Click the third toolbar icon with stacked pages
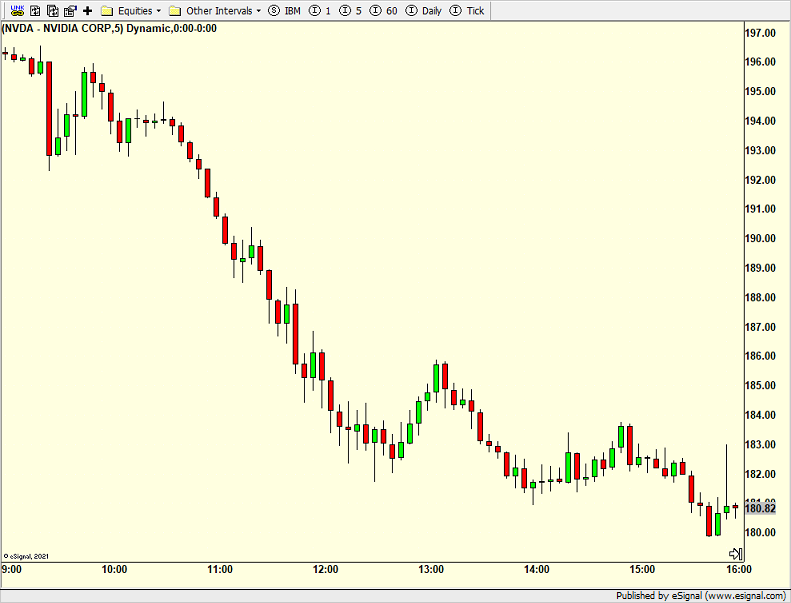Viewport: 791px width, 603px height. point(52,10)
